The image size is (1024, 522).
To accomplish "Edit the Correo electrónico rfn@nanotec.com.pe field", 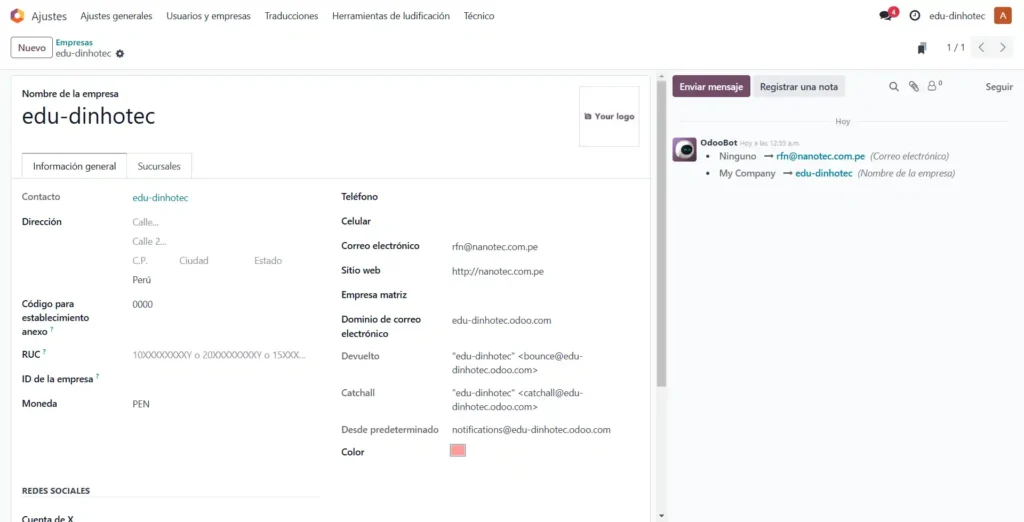I will point(545,247).
